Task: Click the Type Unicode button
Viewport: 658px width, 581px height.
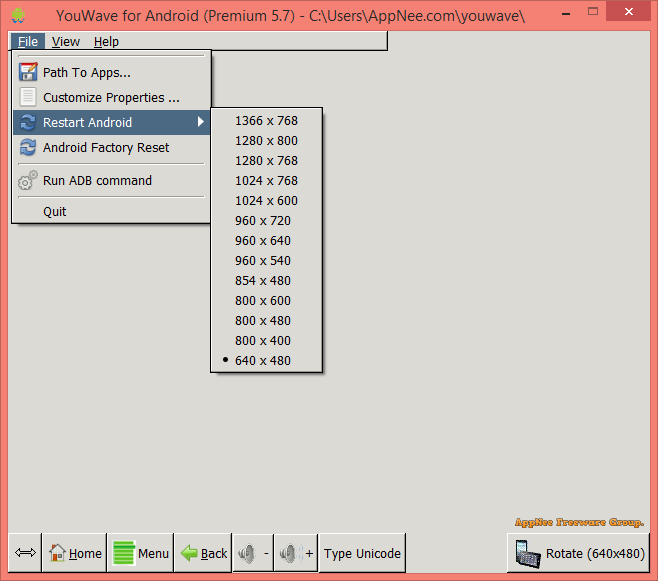Action: pyautogui.click(x=362, y=553)
